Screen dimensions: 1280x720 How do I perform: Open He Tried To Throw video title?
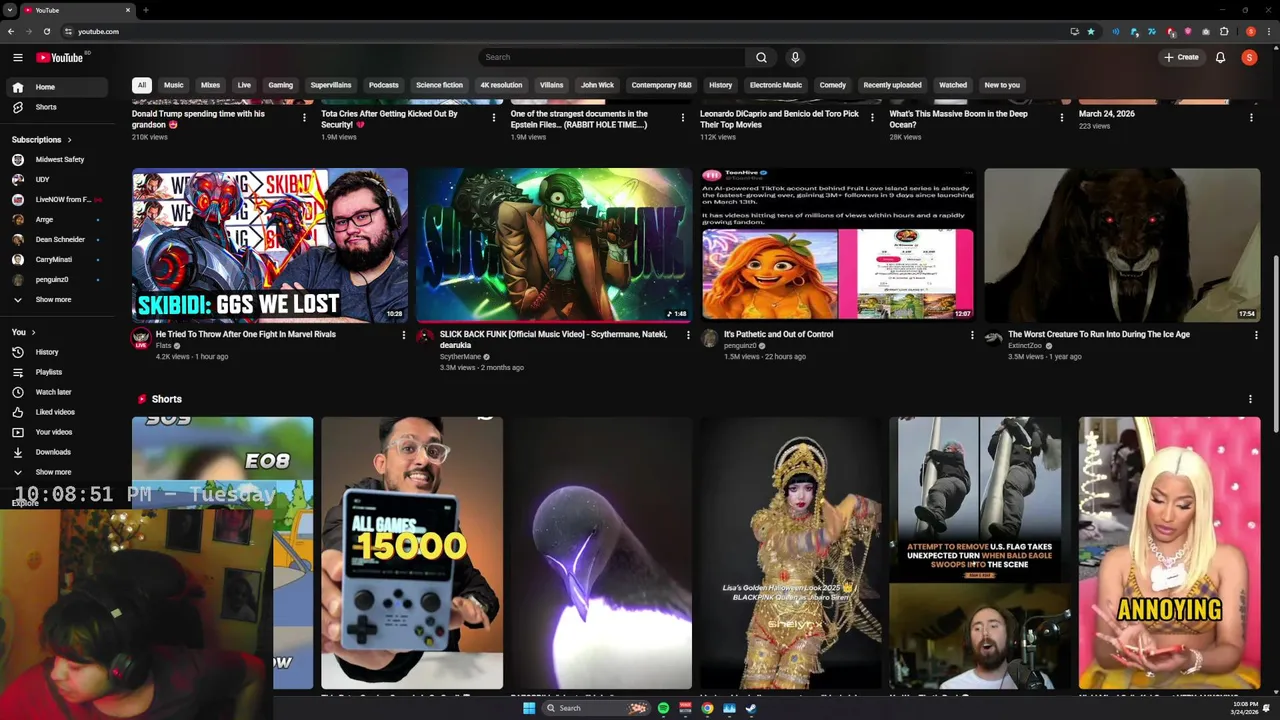point(246,334)
